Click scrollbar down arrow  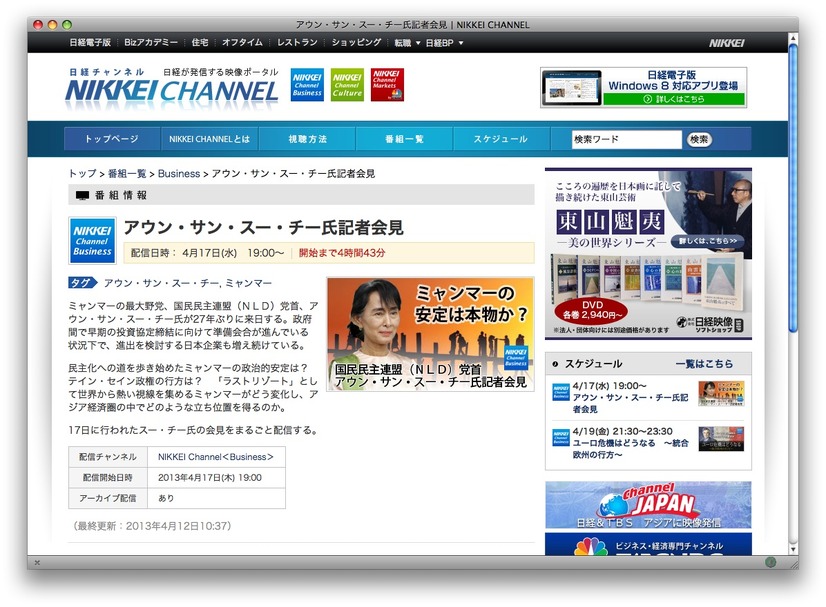tap(793, 550)
